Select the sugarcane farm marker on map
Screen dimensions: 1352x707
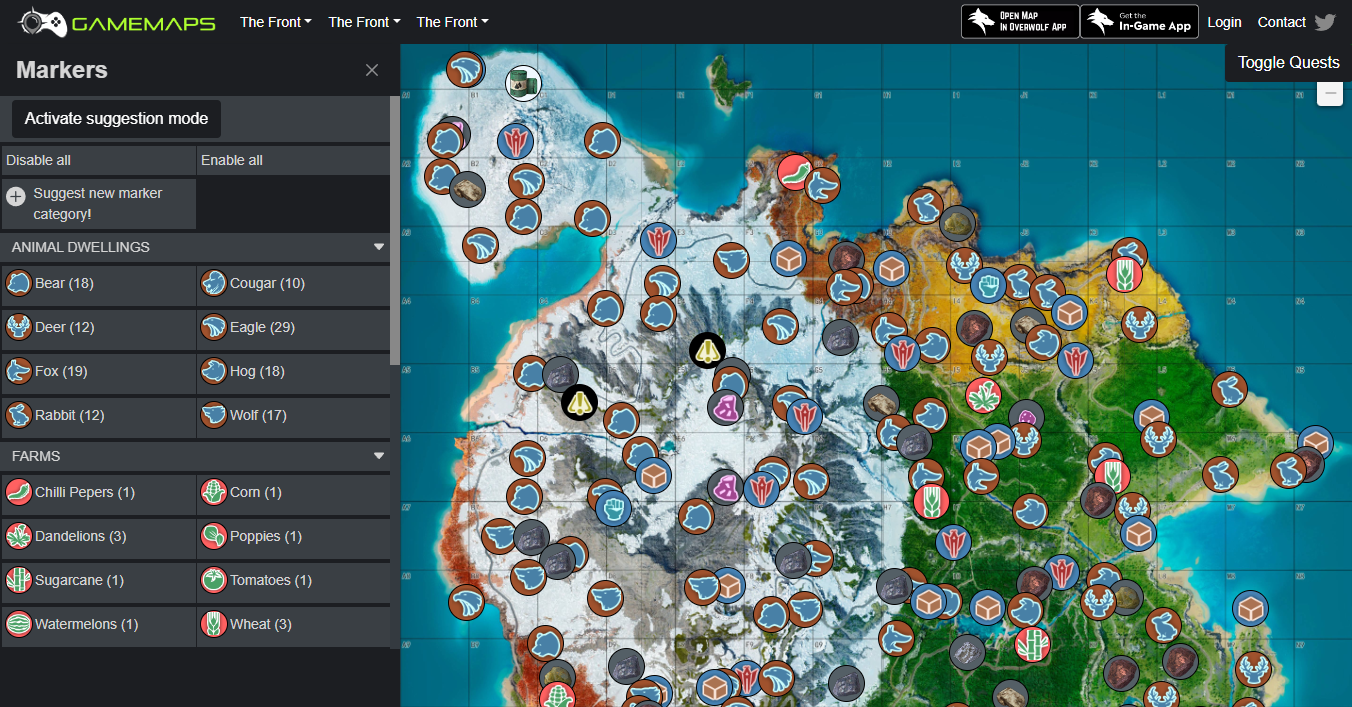(1032, 643)
